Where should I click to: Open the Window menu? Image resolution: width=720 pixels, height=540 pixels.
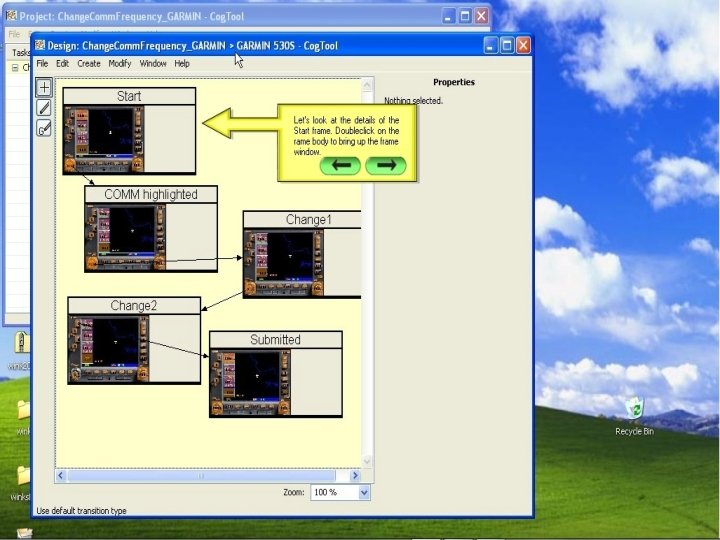point(153,63)
